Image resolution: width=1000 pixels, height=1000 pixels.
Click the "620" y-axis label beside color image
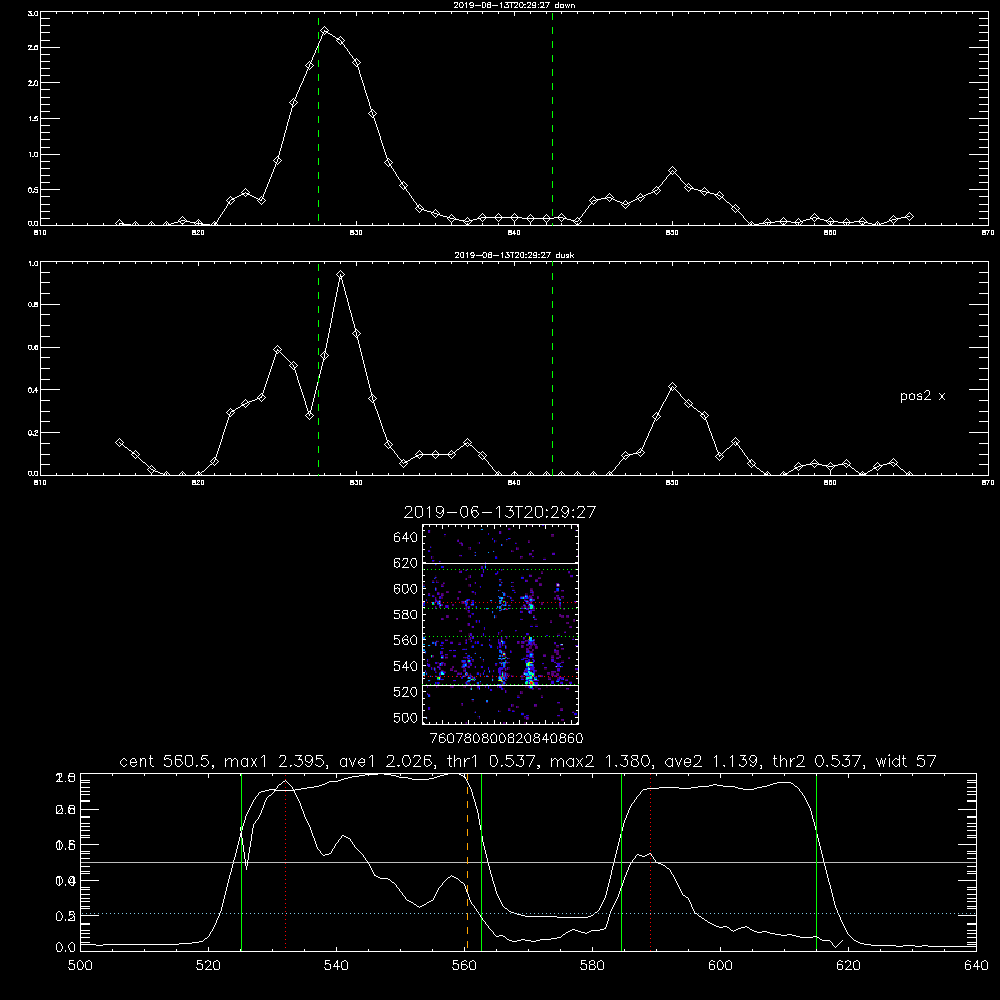tap(406, 563)
